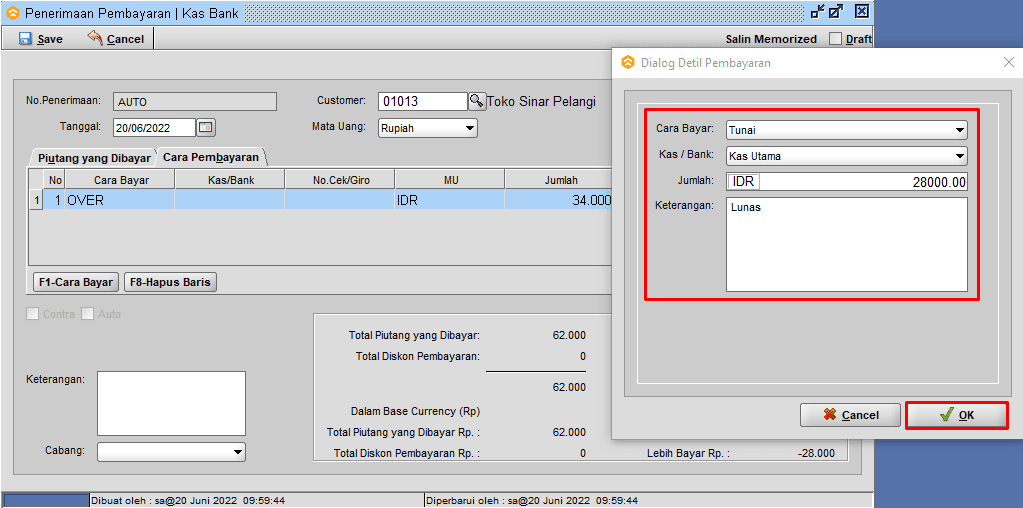The image size is (1023, 508).
Task: Close the Dialog Detil Pembayaran dialog
Action: click(1008, 63)
